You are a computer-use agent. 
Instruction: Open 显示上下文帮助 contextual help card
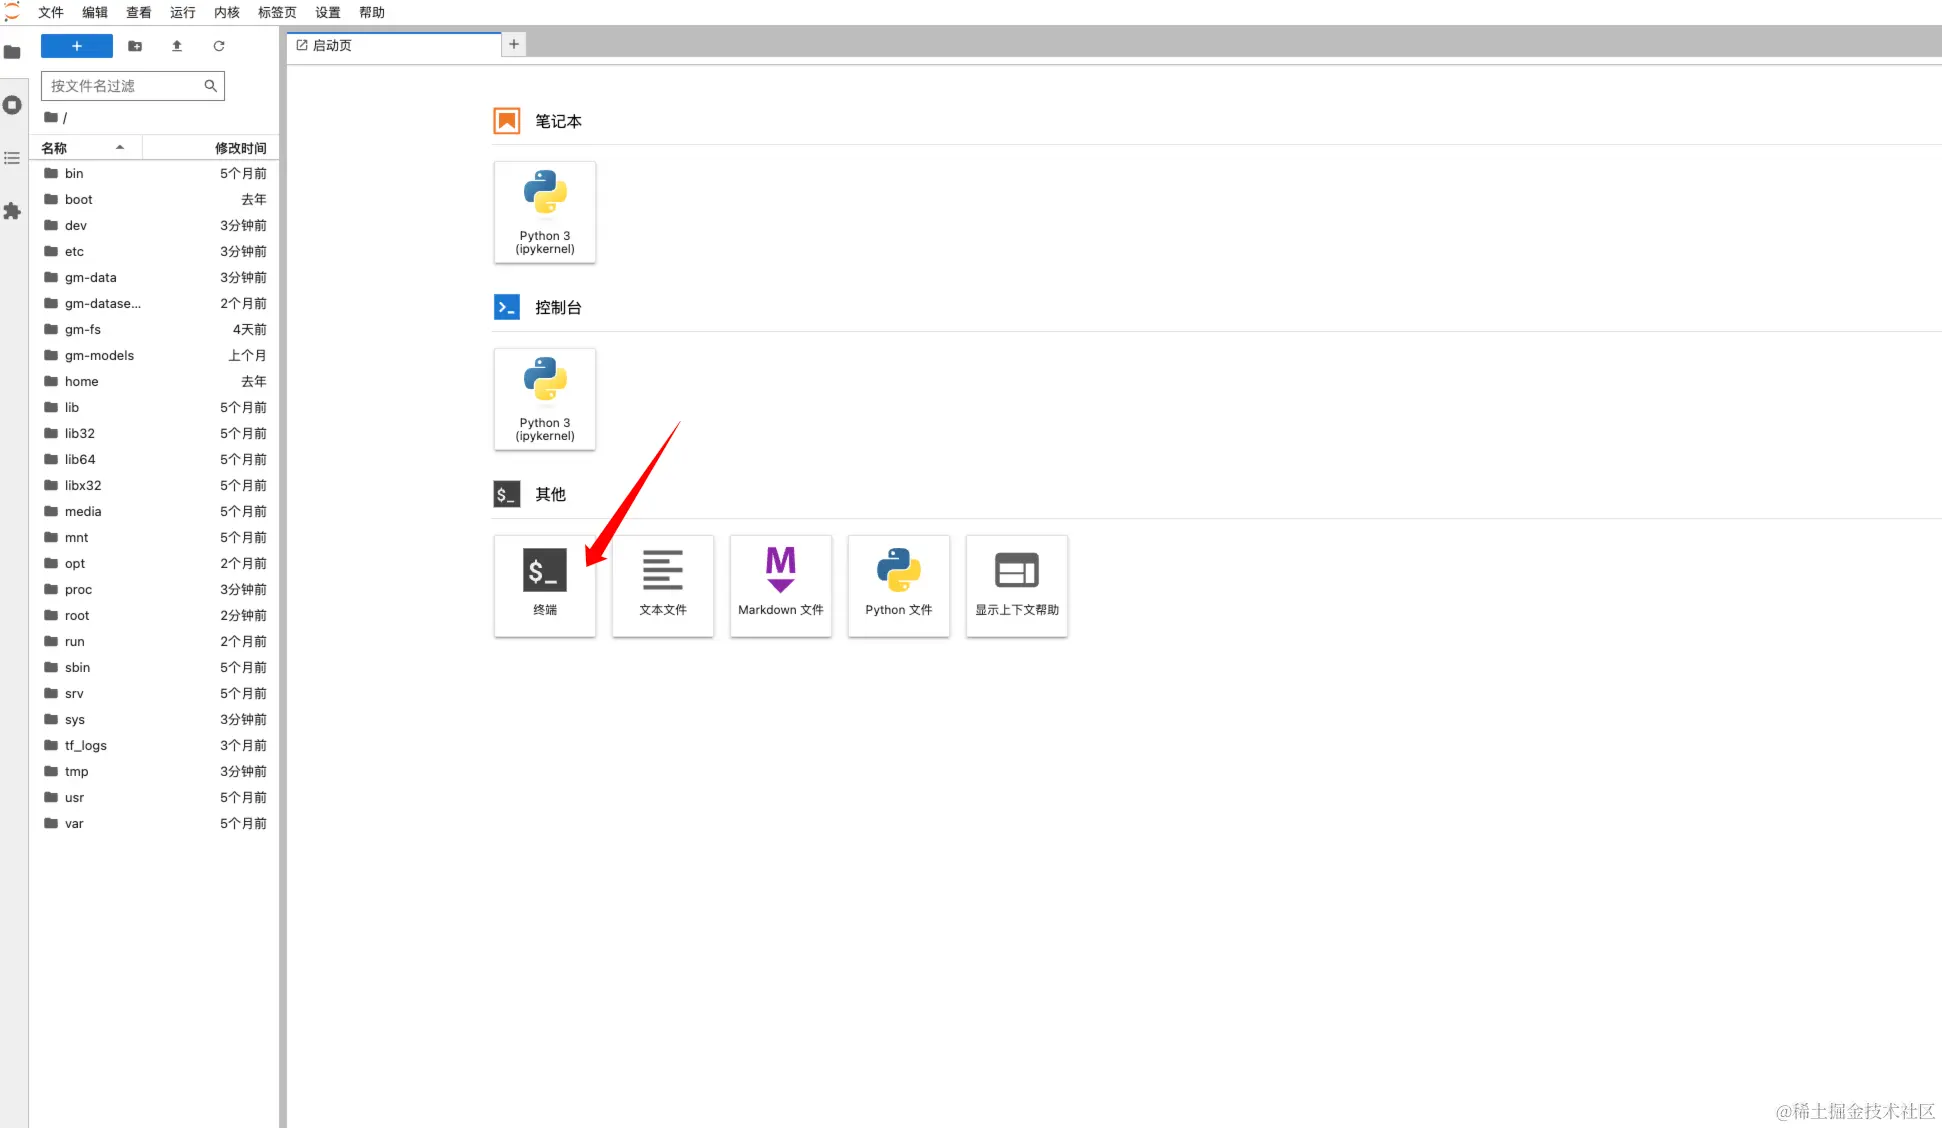[1017, 585]
